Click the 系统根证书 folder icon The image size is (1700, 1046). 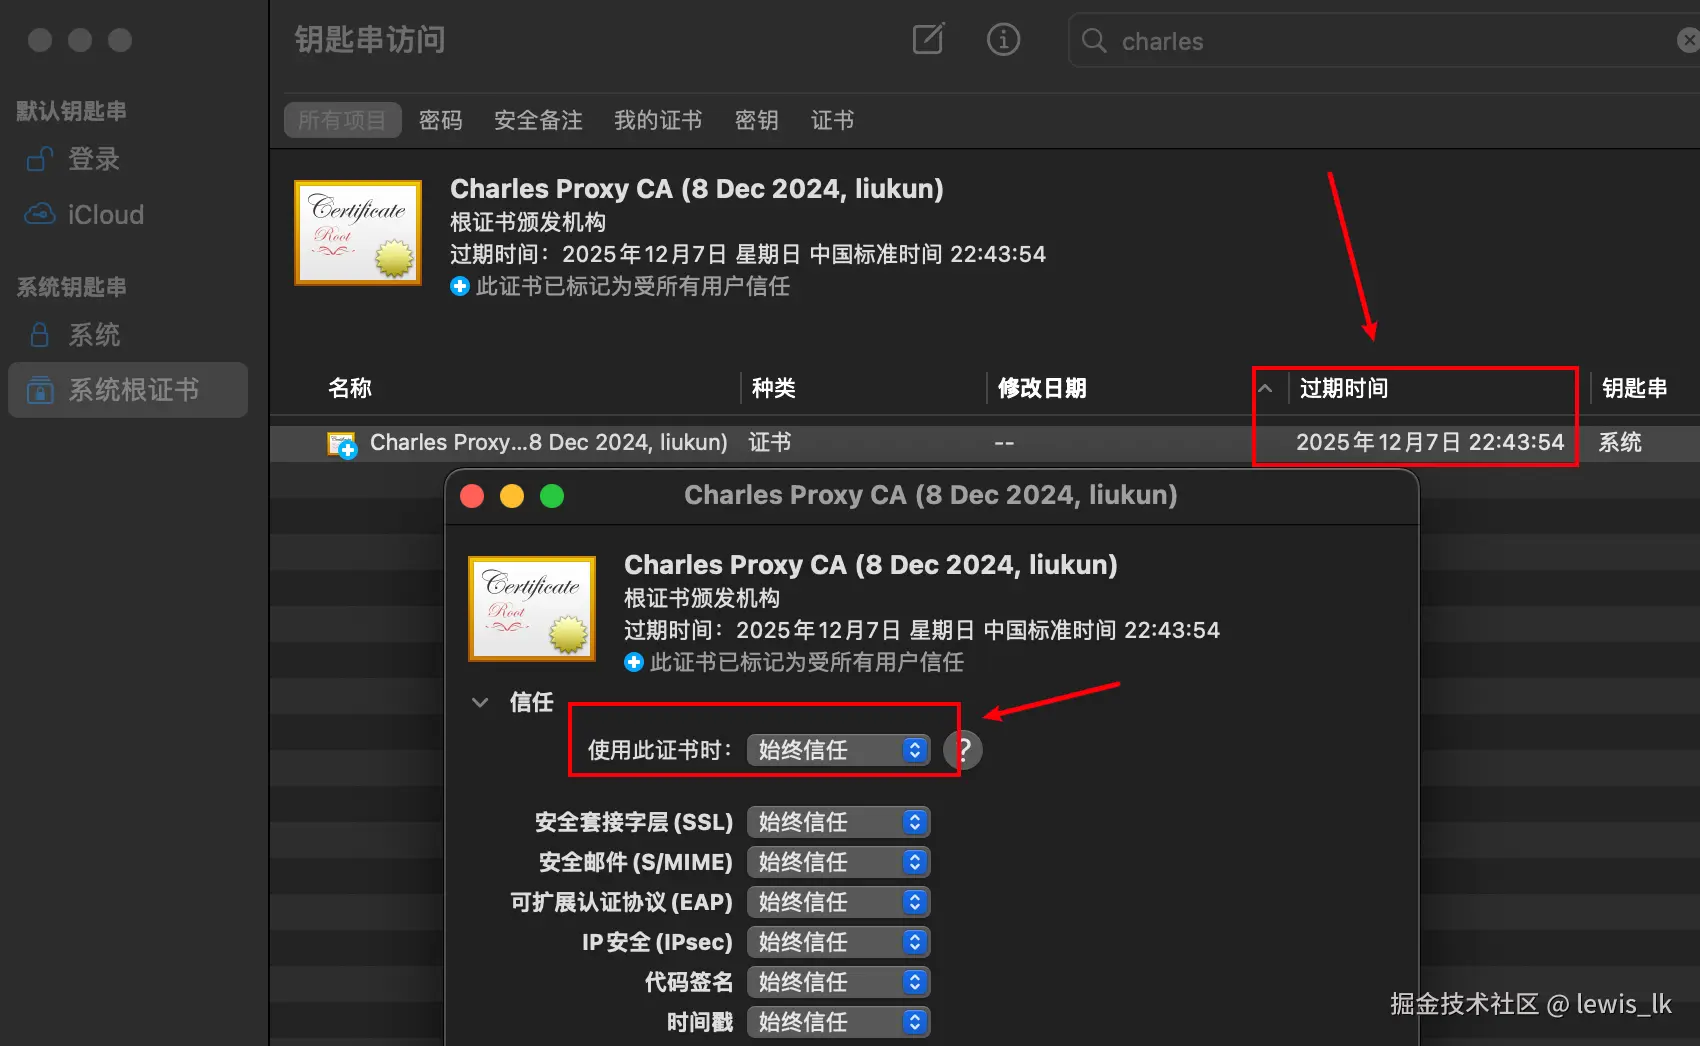(40, 389)
